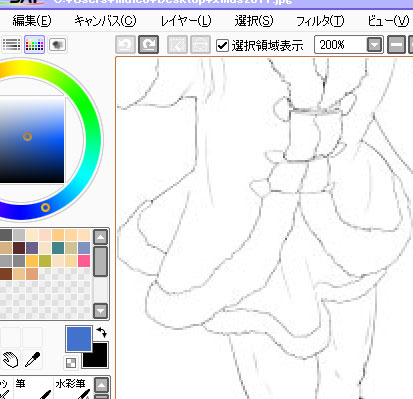413x399 pixels.
Task: Select the salmon swatch in the bottom row
Action: [x=32, y=274]
